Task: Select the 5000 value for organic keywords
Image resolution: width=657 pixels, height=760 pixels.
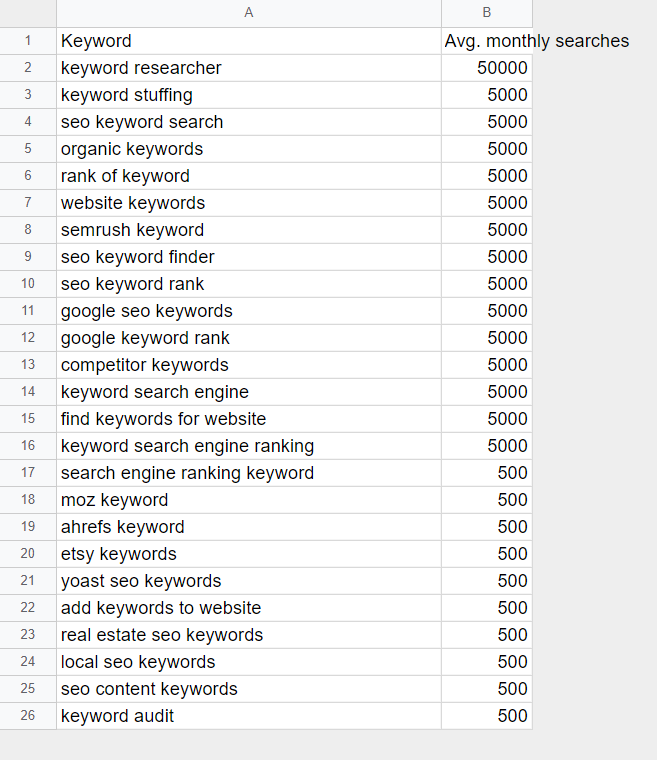Action: [x=487, y=149]
